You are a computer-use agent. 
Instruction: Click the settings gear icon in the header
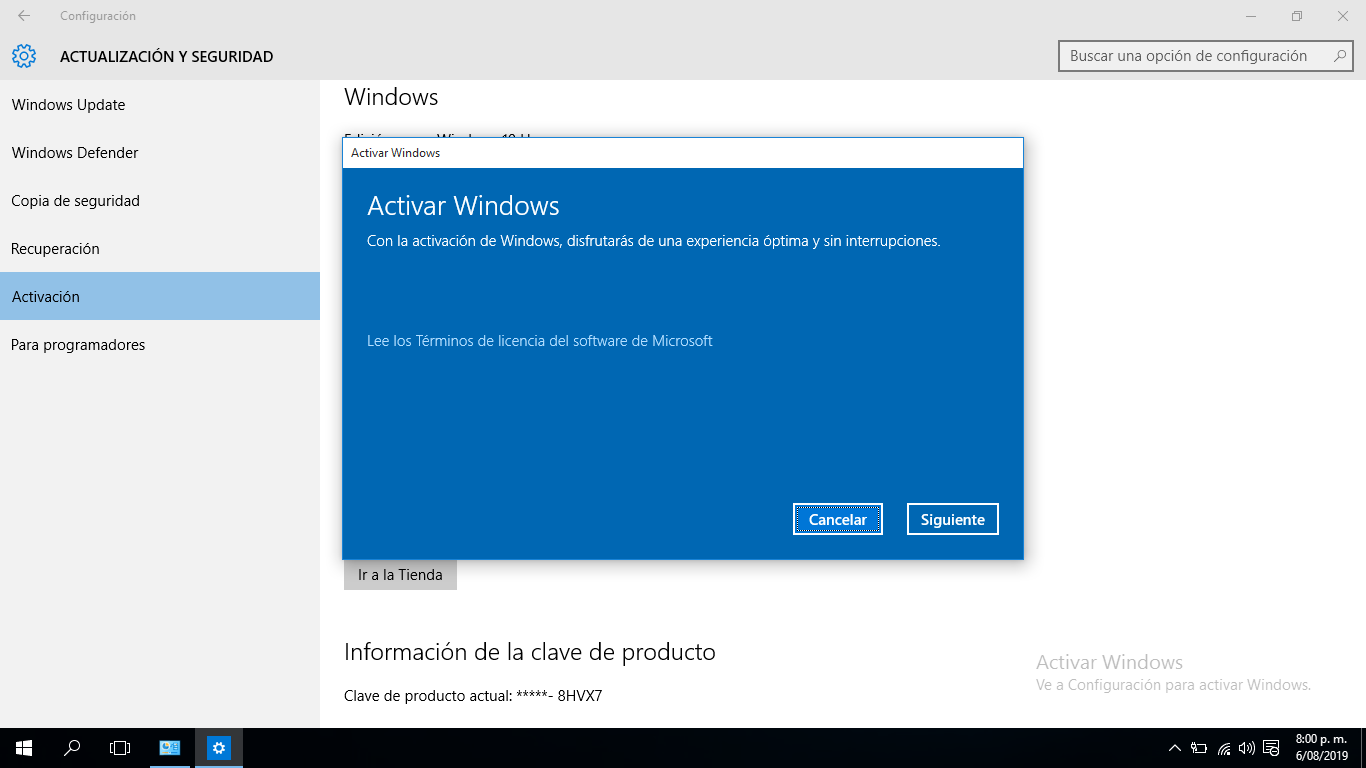24,56
